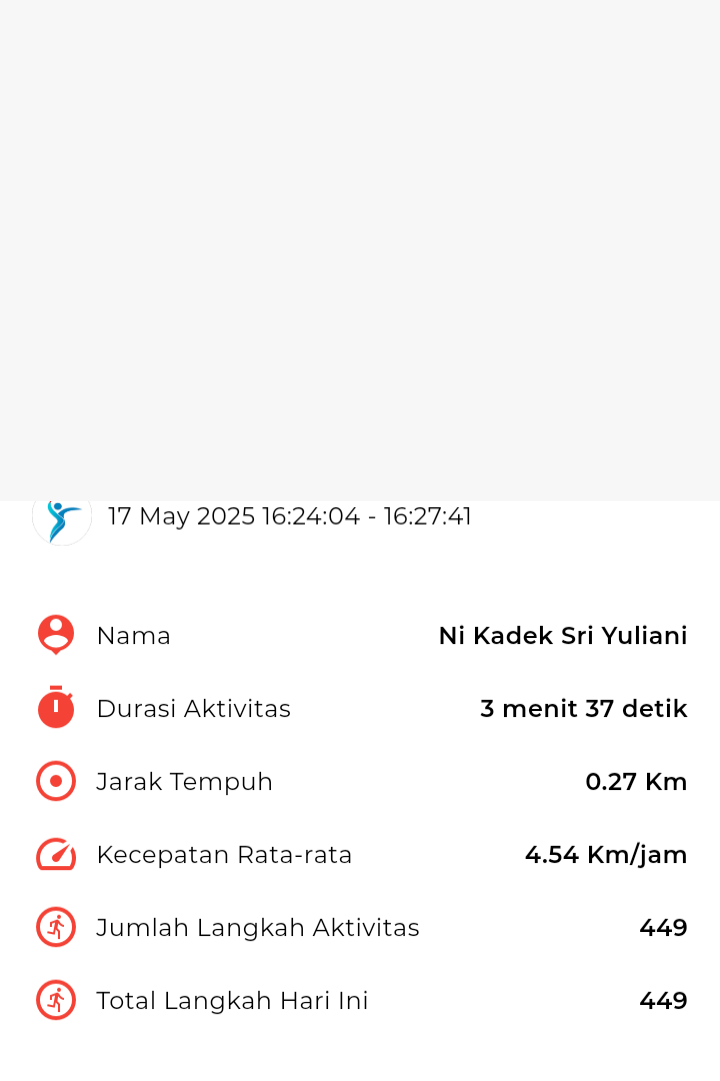Image resolution: width=720 pixels, height=1081 pixels.
Task: Click the runner icon for Jumlah Langkah Aktivitas
Action: [x=56, y=927]
